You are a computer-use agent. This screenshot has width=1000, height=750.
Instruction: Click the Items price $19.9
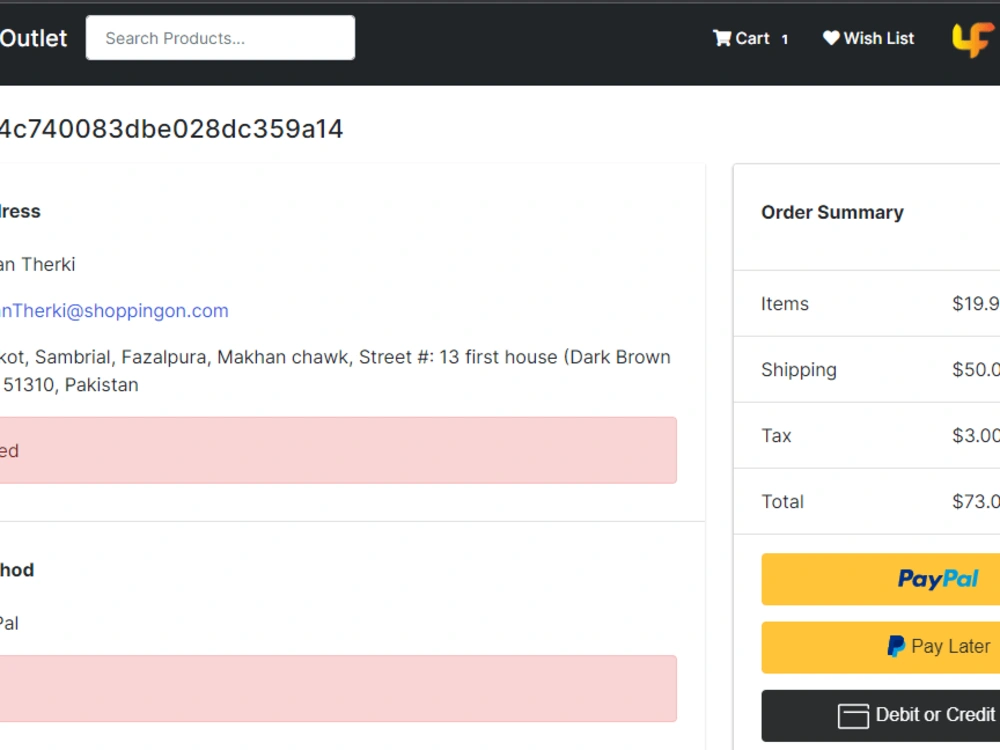(x=976, y=304)
